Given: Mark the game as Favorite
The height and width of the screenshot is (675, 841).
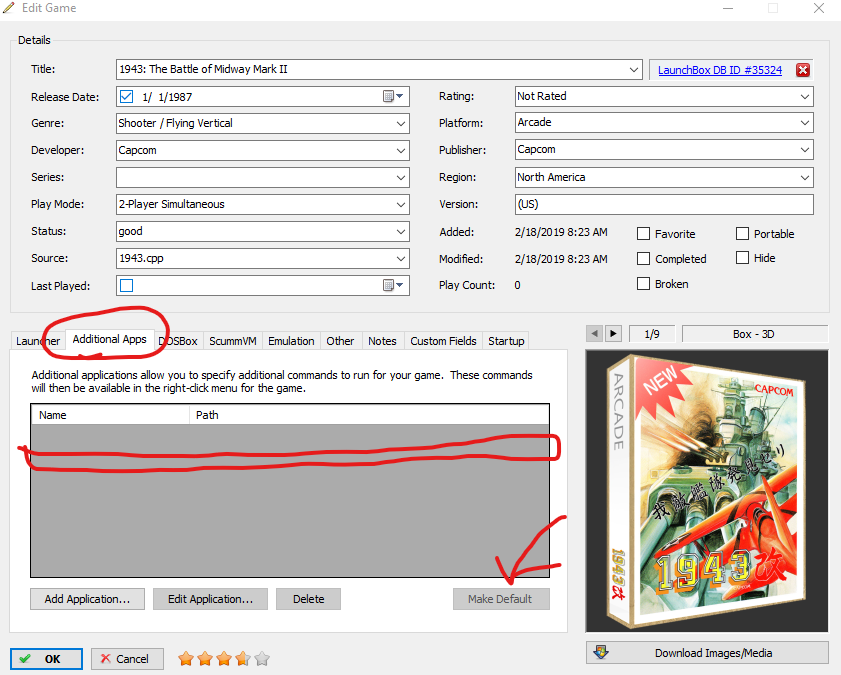Looking at the screenshot, I should tap(643, 234).
